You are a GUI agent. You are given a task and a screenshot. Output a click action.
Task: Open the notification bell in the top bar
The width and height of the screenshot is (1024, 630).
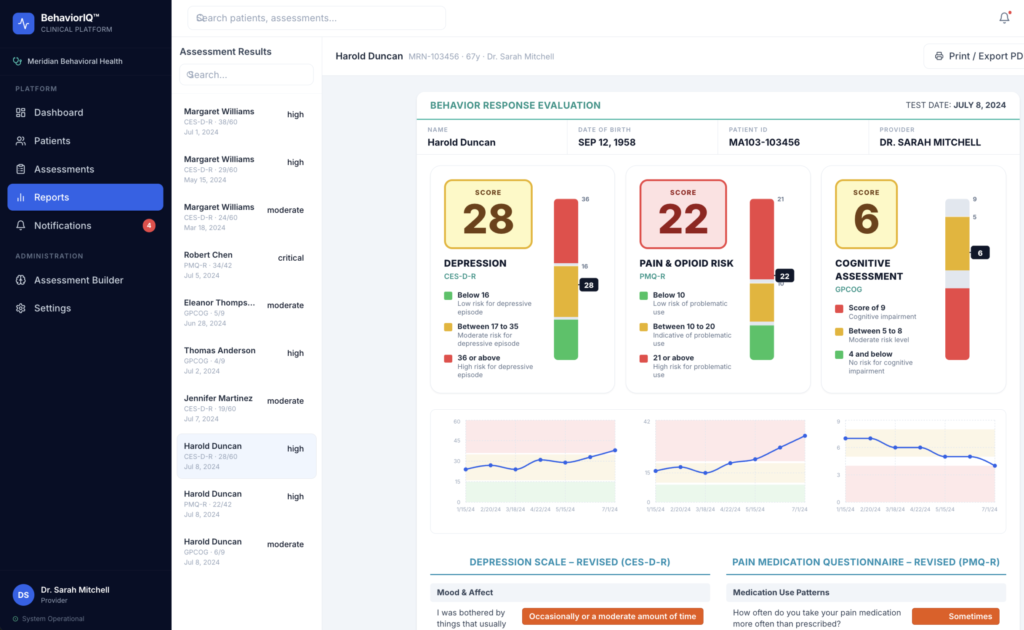[x=1004, y=18]
